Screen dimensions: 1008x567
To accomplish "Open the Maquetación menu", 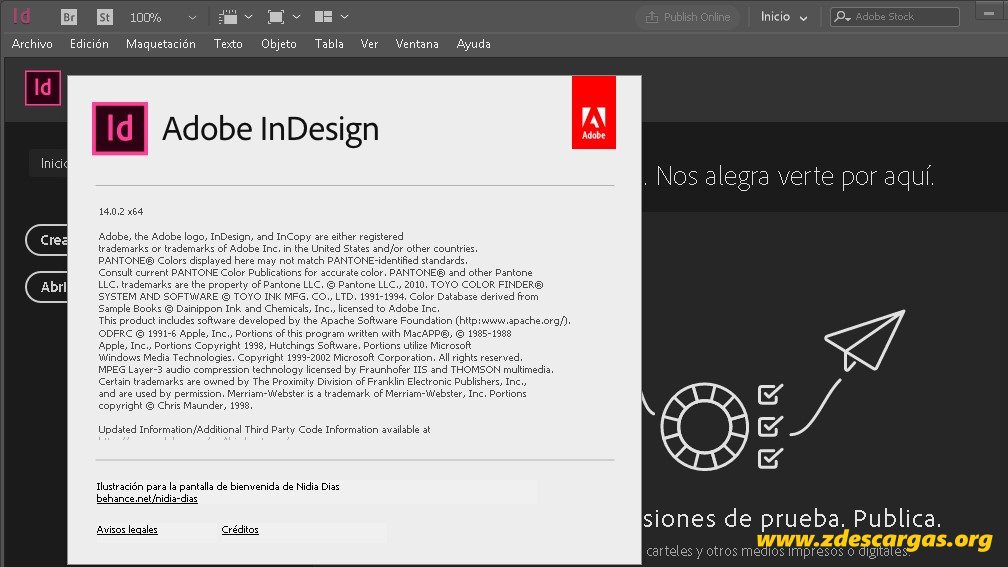I will [161, 44].
